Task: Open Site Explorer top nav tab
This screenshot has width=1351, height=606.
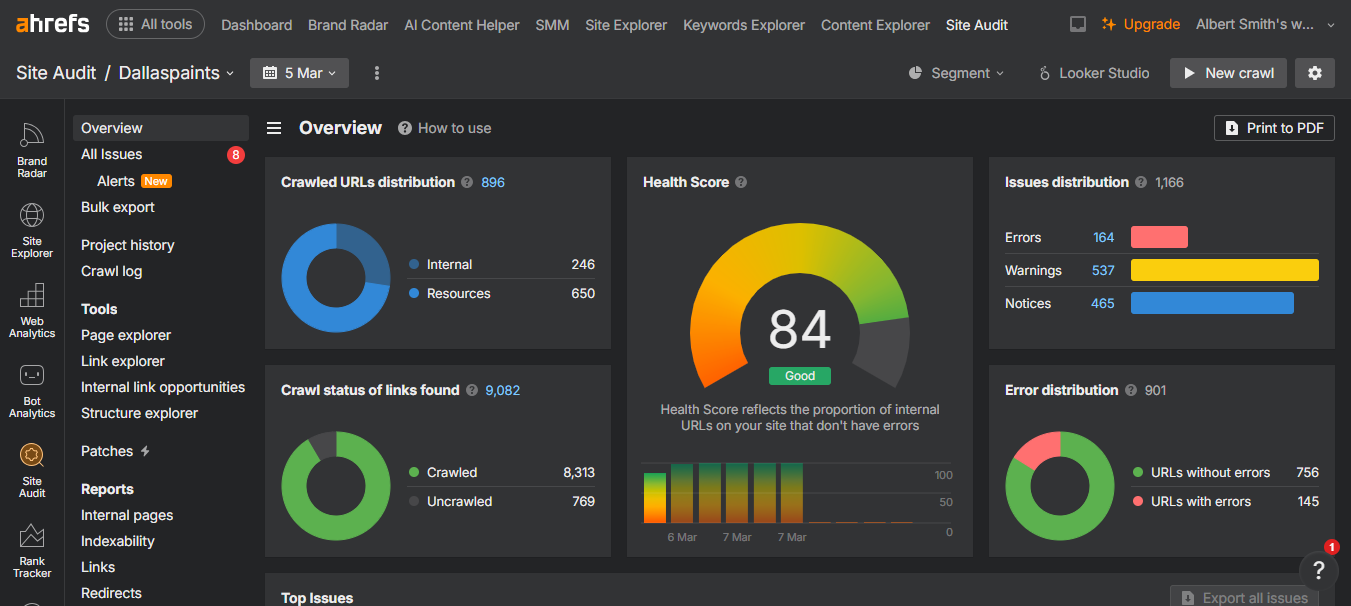Action: click(x=626, y=25)
